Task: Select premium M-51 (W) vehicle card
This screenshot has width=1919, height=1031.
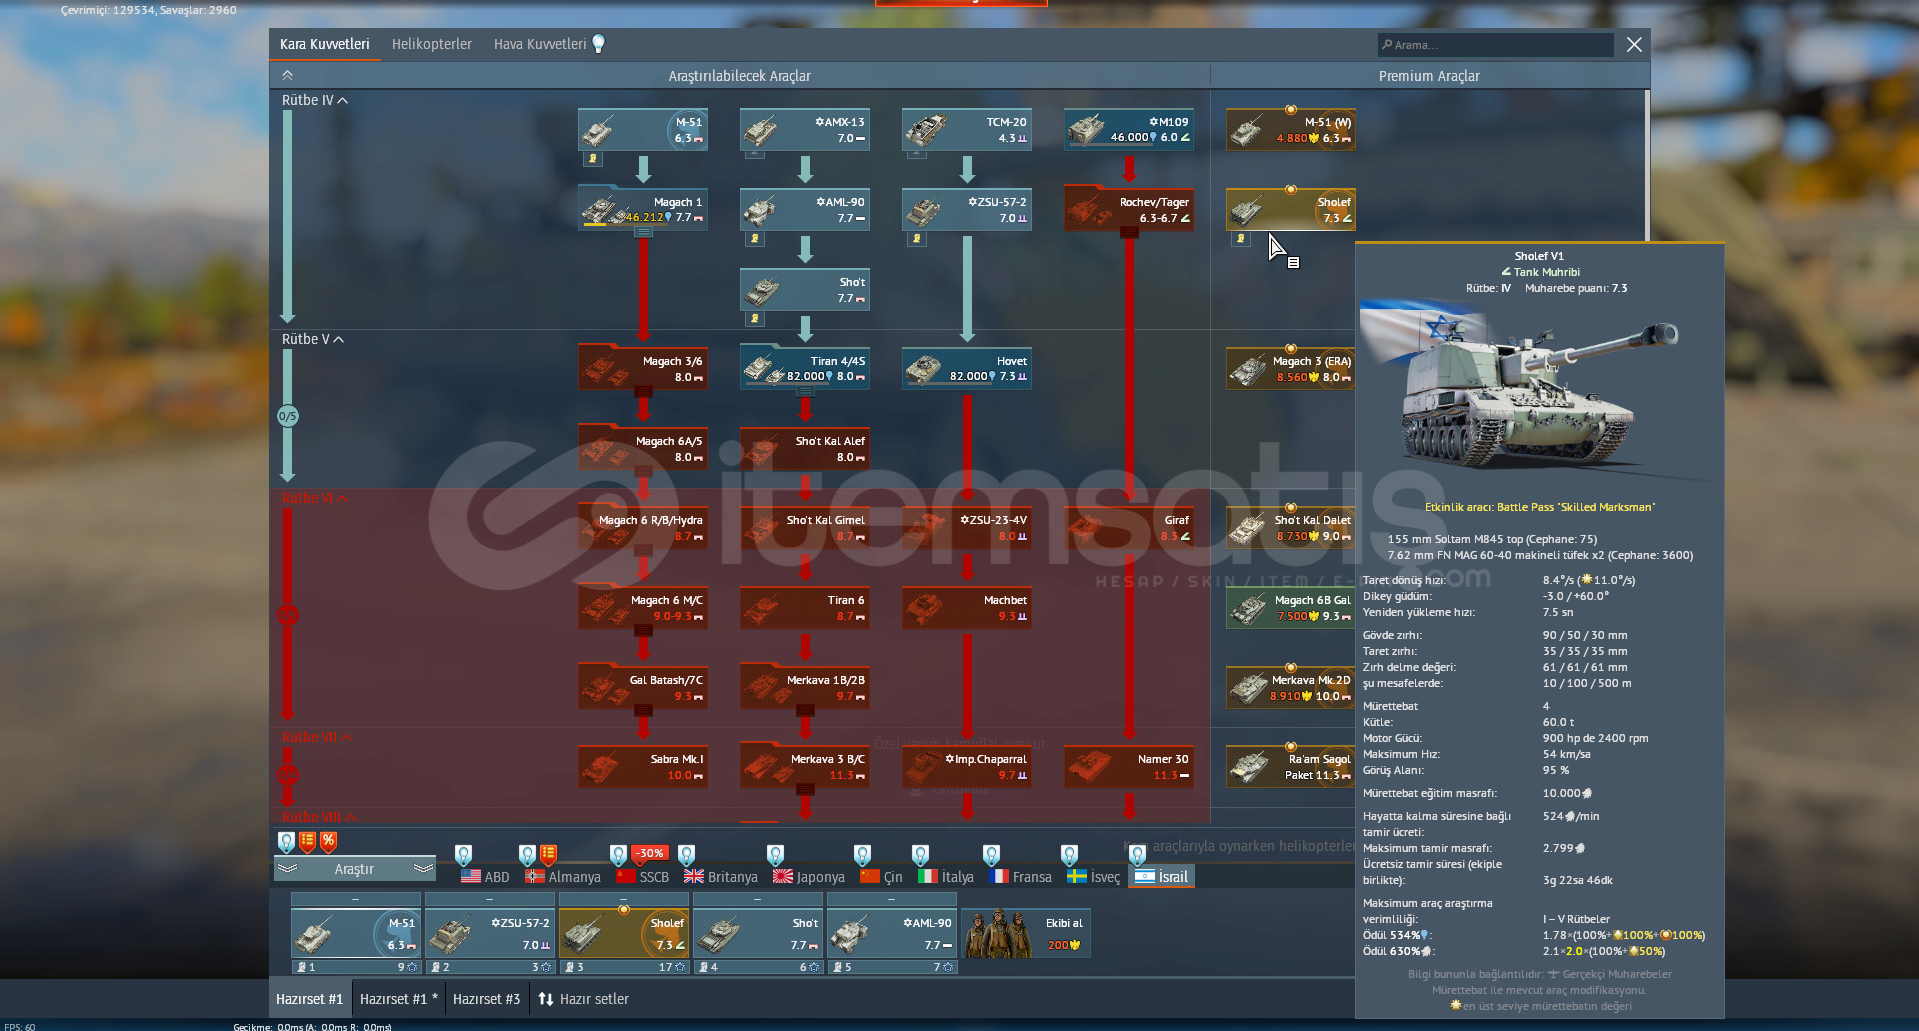Action: [1291, 130]
